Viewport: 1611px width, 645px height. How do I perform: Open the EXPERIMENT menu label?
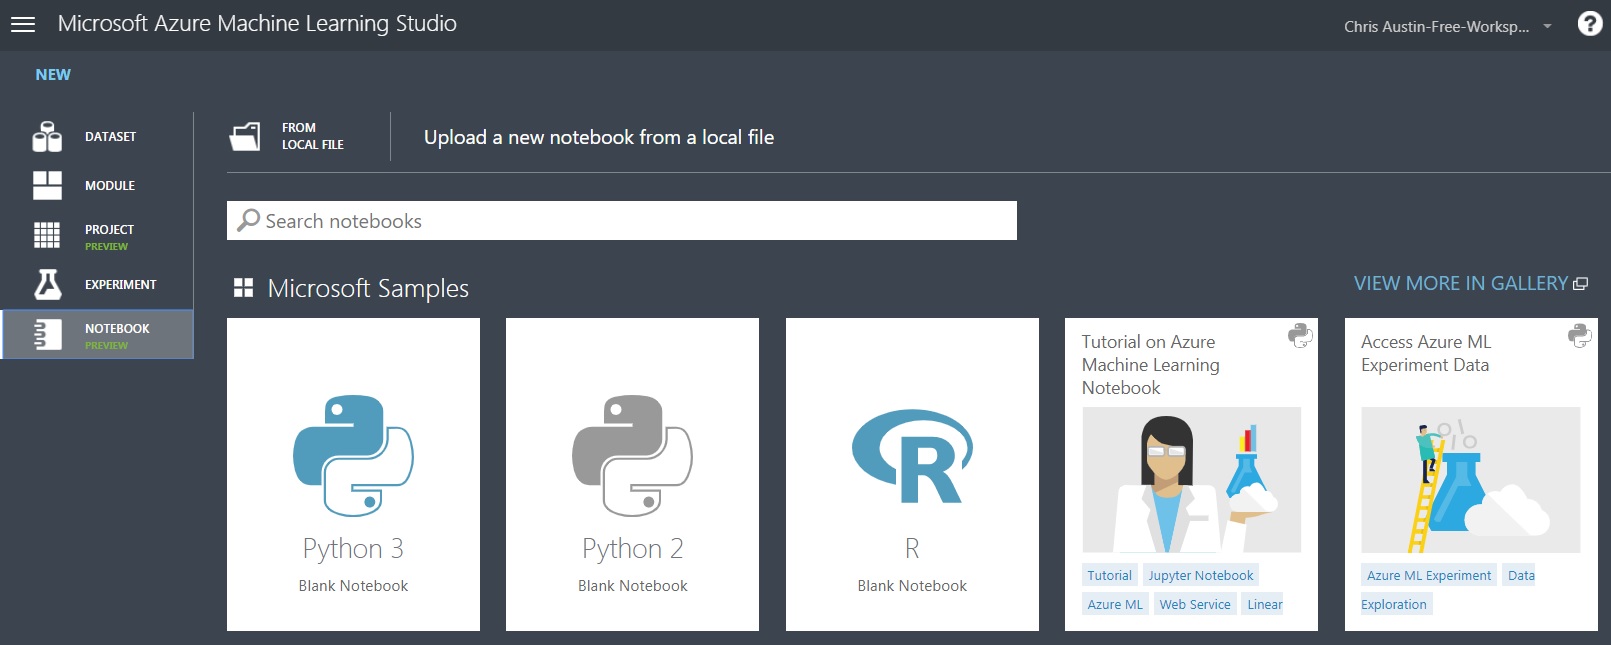point(120,285)
